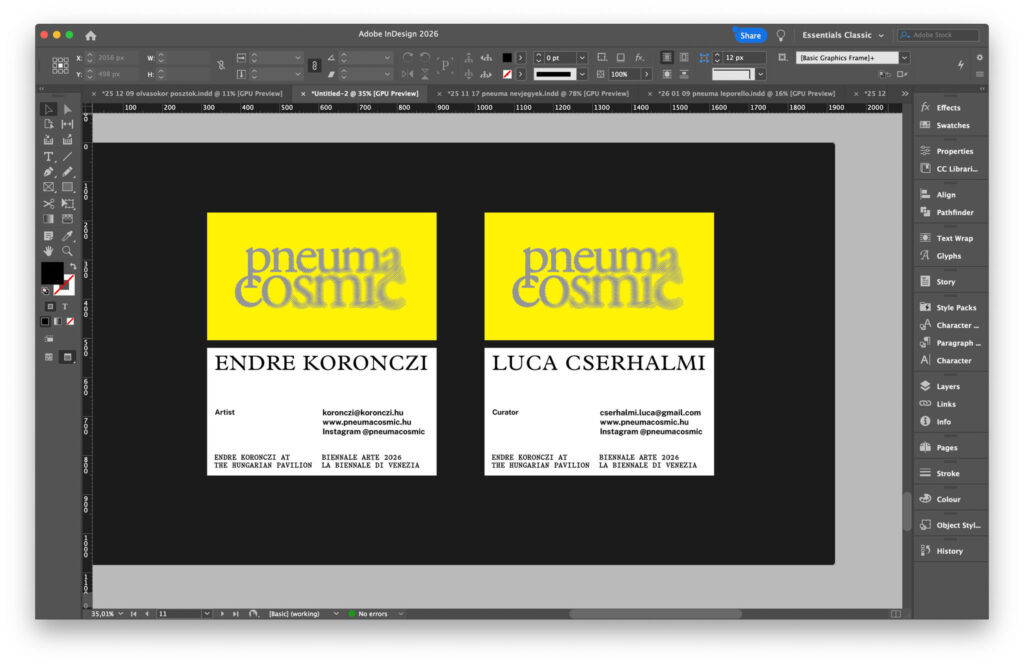The width and height of the screenshot is (1024, 666).
Task: Switch to pneuma leporello.indd tab
Action: click(745, 93)
